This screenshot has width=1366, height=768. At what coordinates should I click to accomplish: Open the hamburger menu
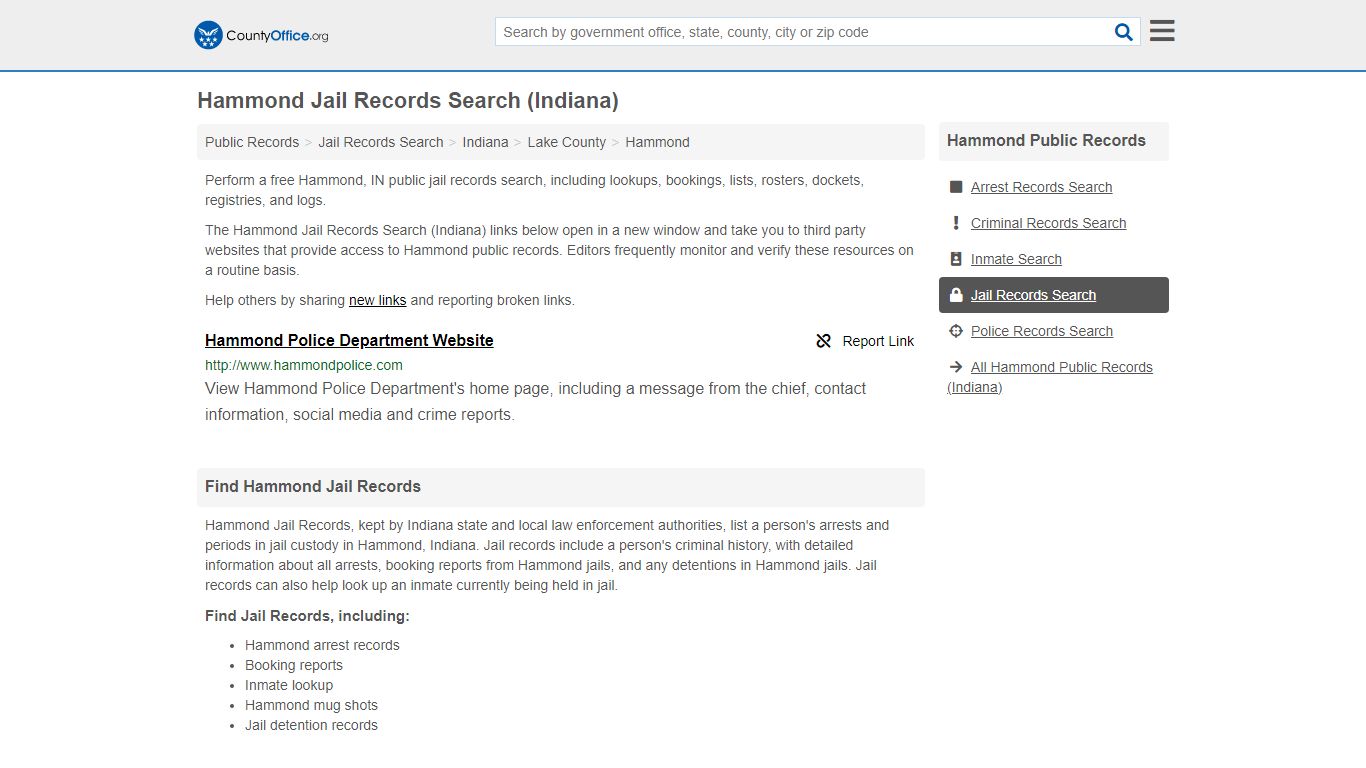(1162, 31)
